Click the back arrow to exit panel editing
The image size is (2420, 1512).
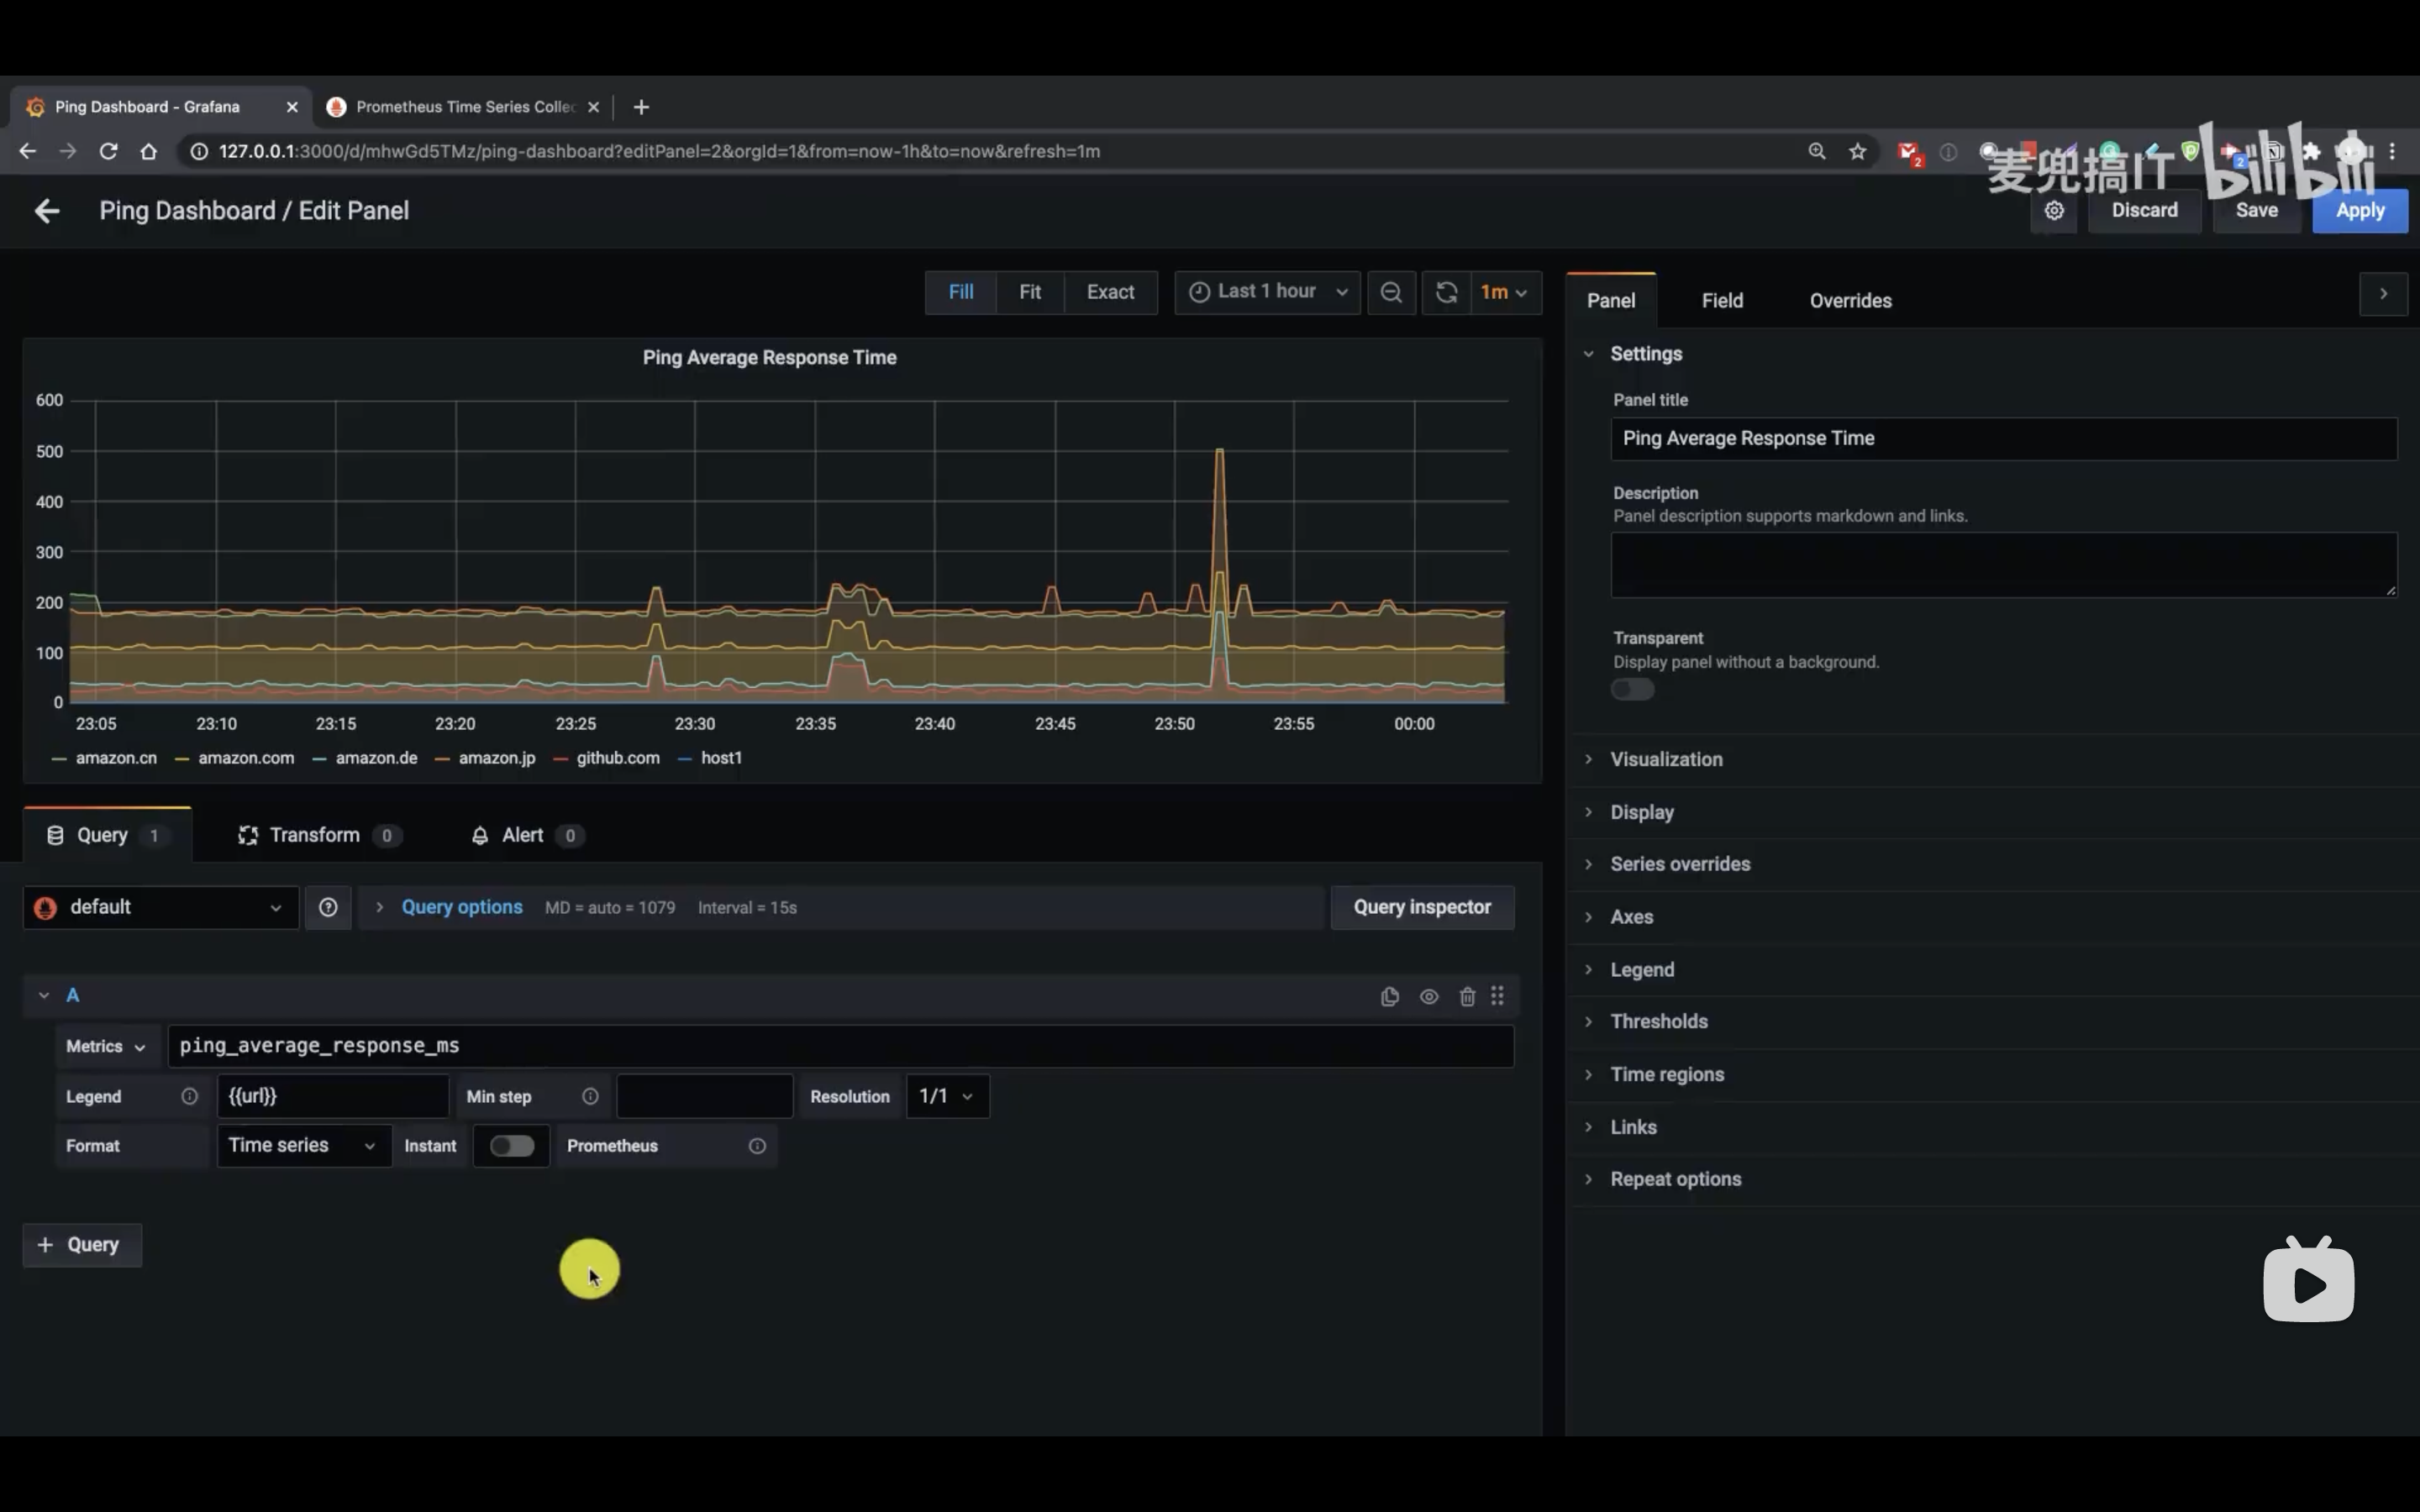pos(46,211)
